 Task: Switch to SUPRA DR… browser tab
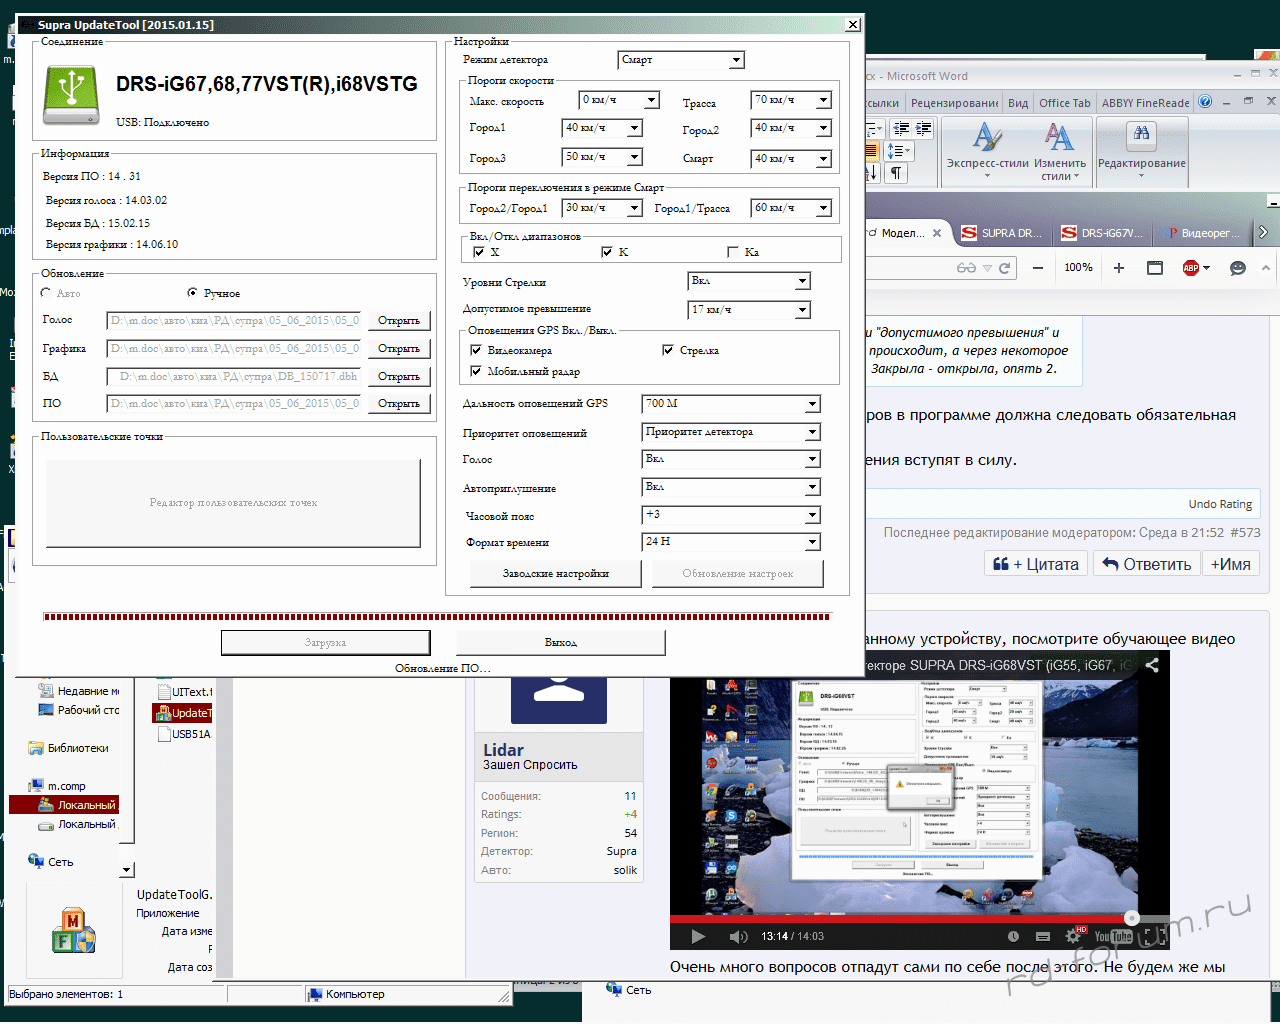click(1001, 233)
